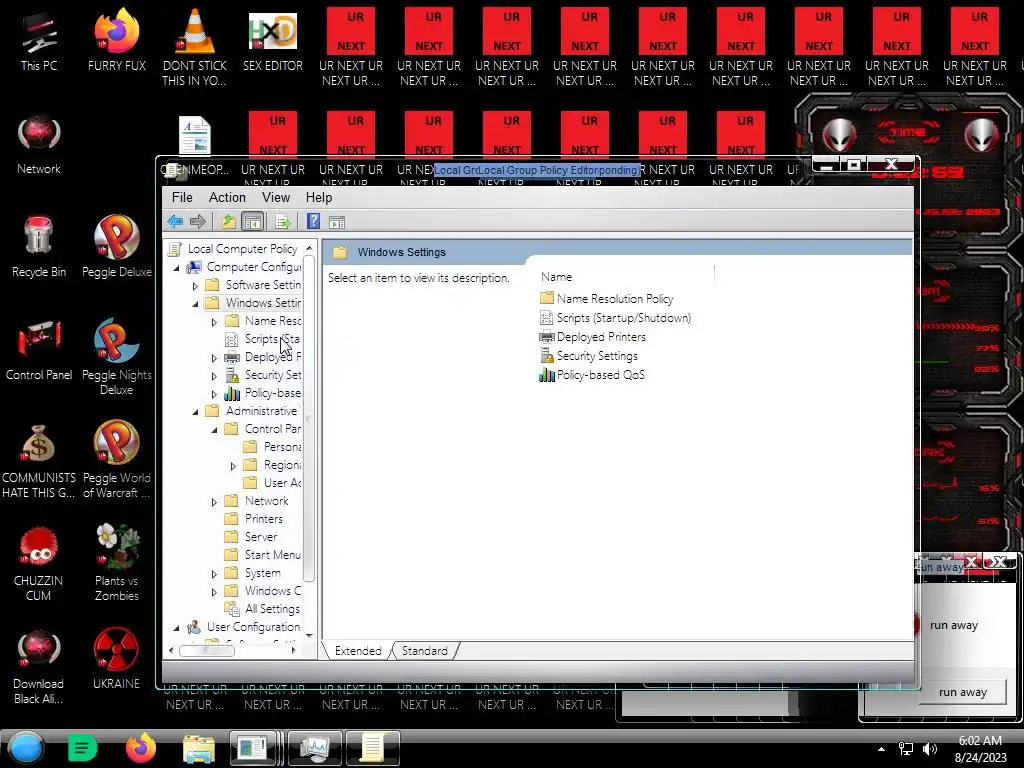Click the bottom run away button
Viewport: 1024px width, 768px height.
click(x=963, y=692)
